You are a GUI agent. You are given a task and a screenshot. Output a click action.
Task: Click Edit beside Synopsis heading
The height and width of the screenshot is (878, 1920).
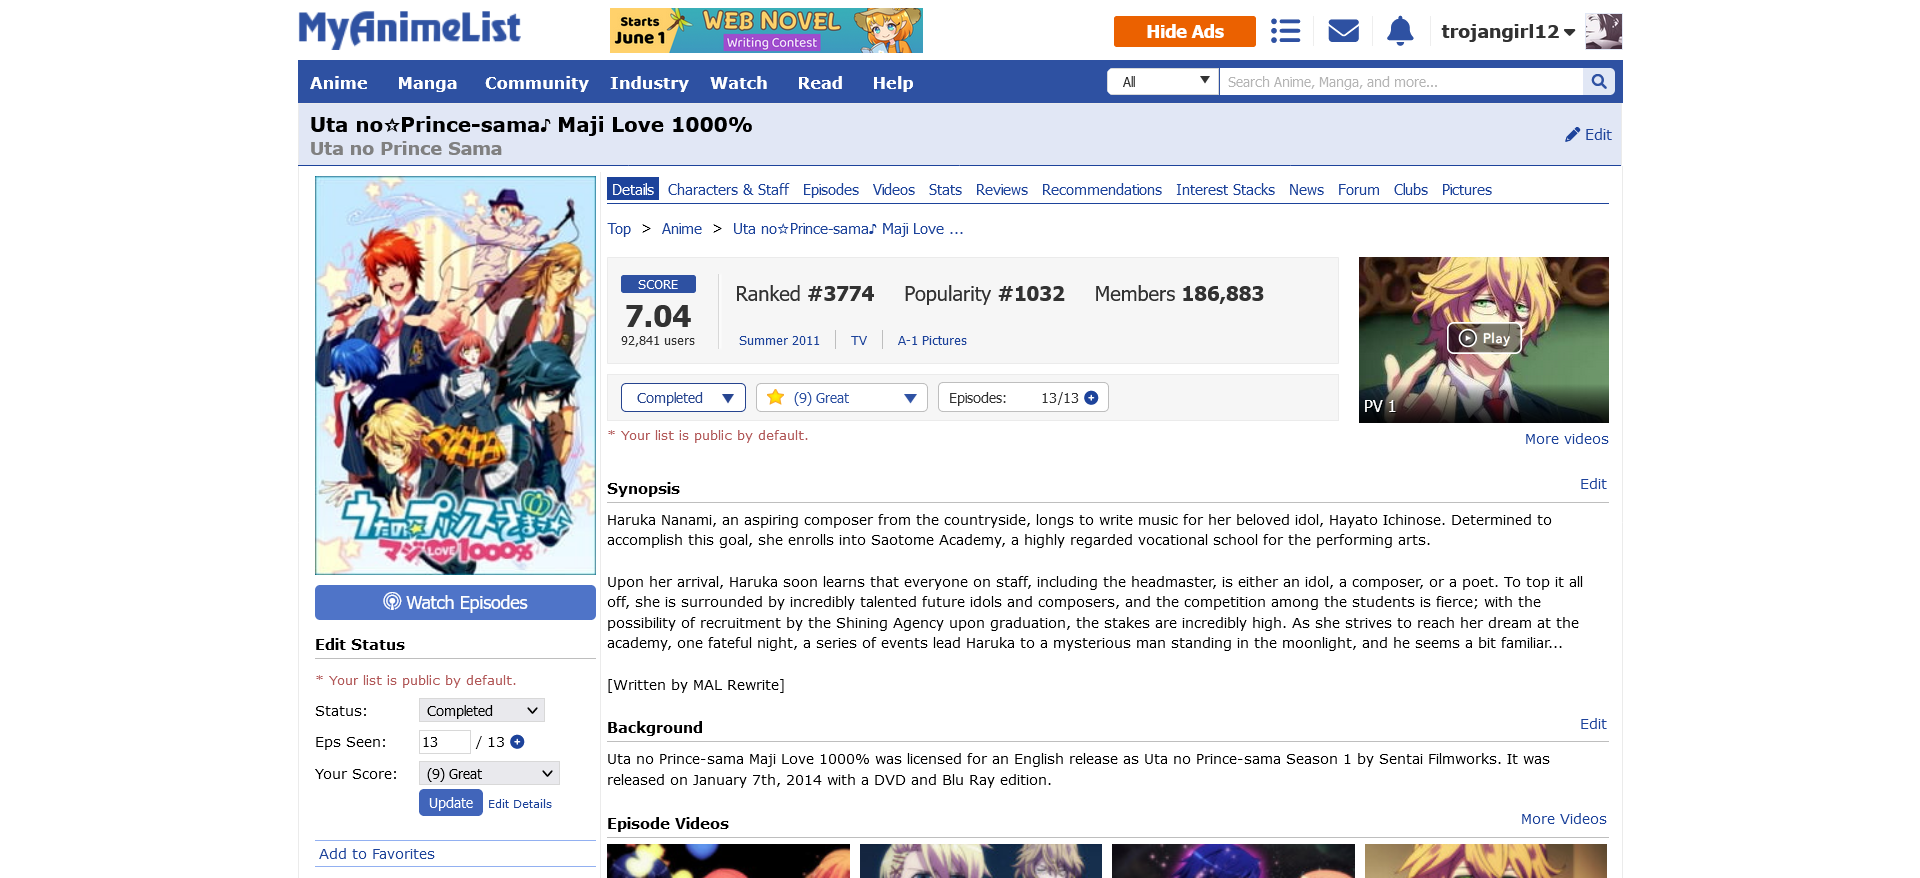1593,484
